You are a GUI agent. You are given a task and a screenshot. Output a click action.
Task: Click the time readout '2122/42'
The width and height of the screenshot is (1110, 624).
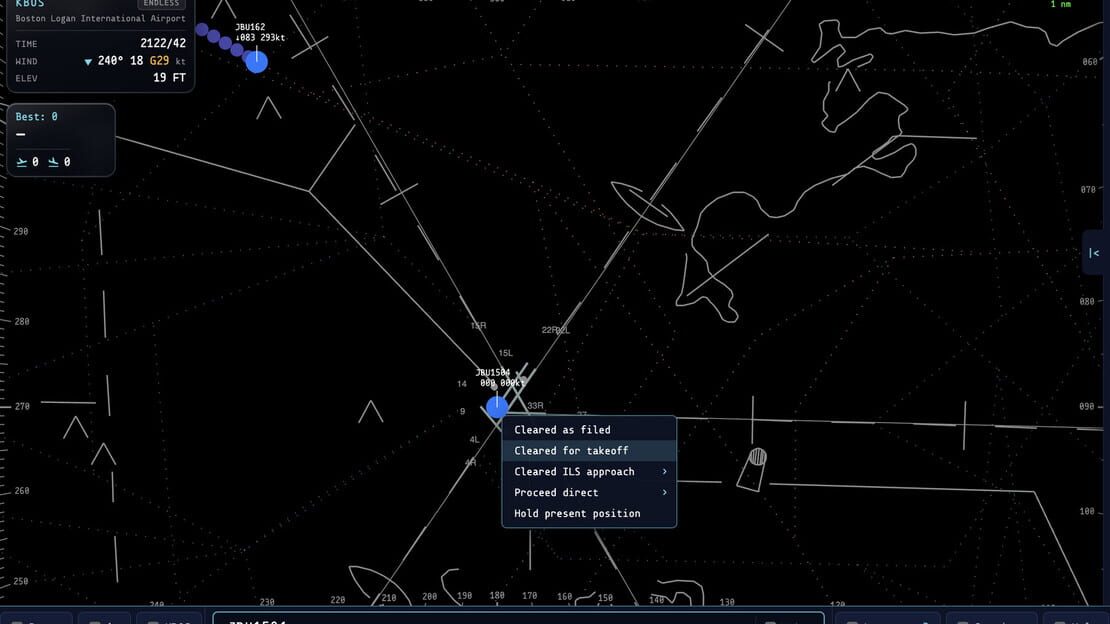pyautogui.click(x=163, y=43)
